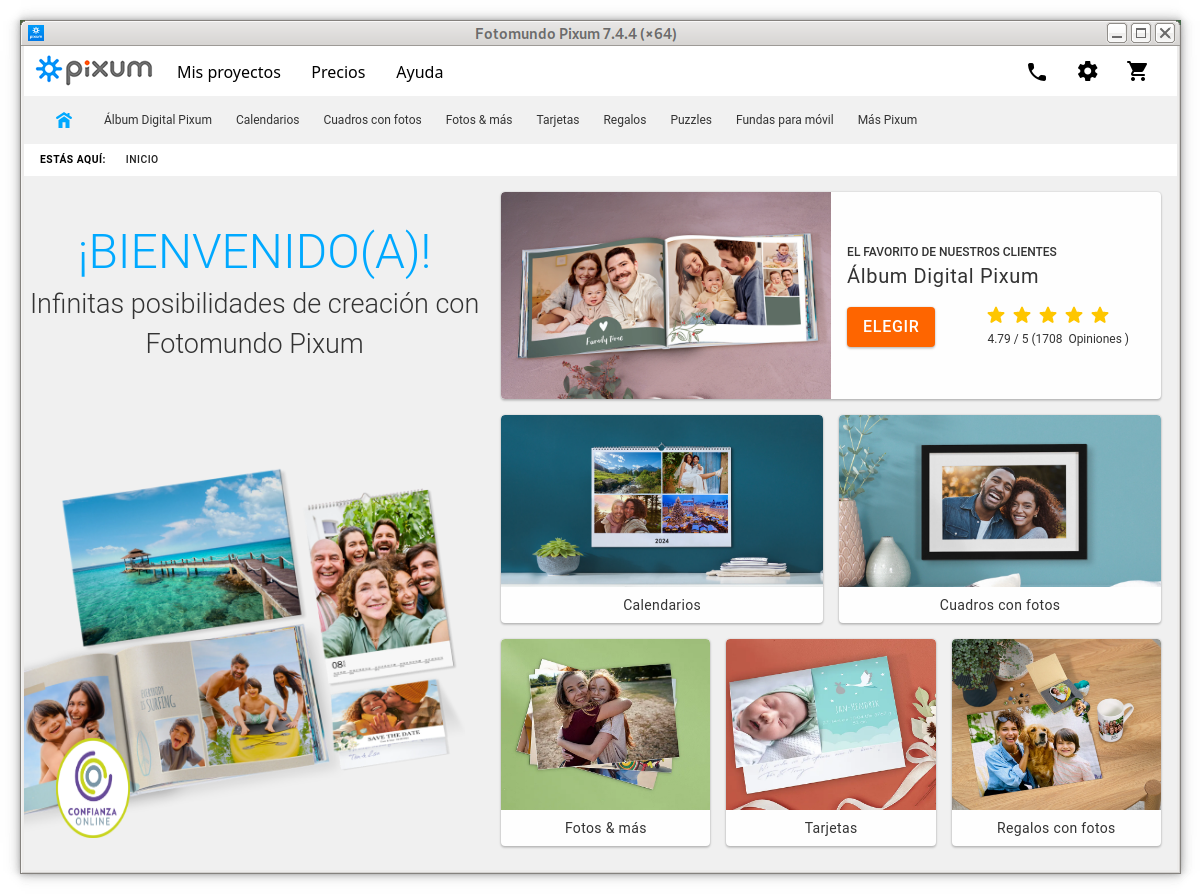Screen dimensions: 1201x894
Task: Click the hugging girls photo prints image
Action: click(606, 725)
